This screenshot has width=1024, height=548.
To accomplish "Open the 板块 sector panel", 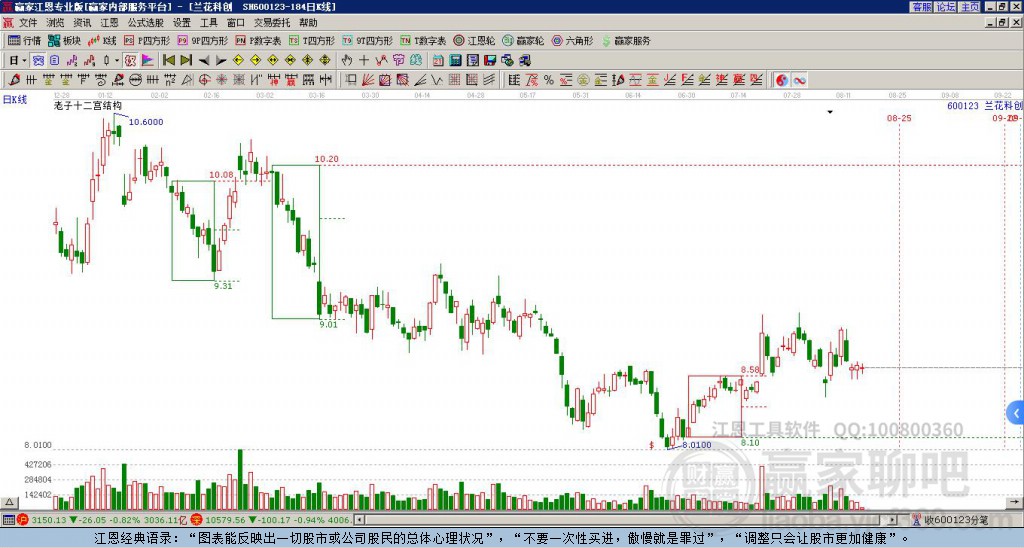I will coord(65,40).
